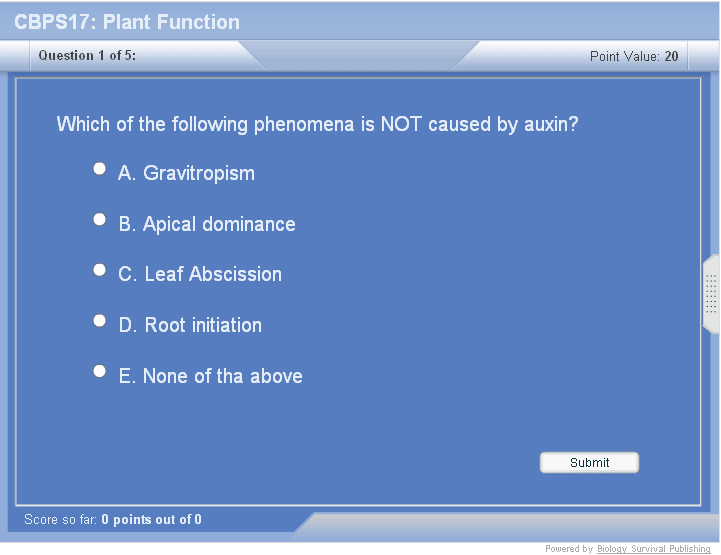The height and width of the screenshot is (555, 721).
Task: Click the 'CBPS17: Plant Function' title
Action: [x=127, y=22]
